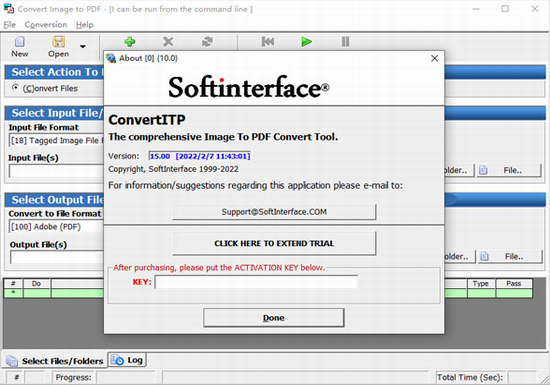Click the Done button

[274, 318]
